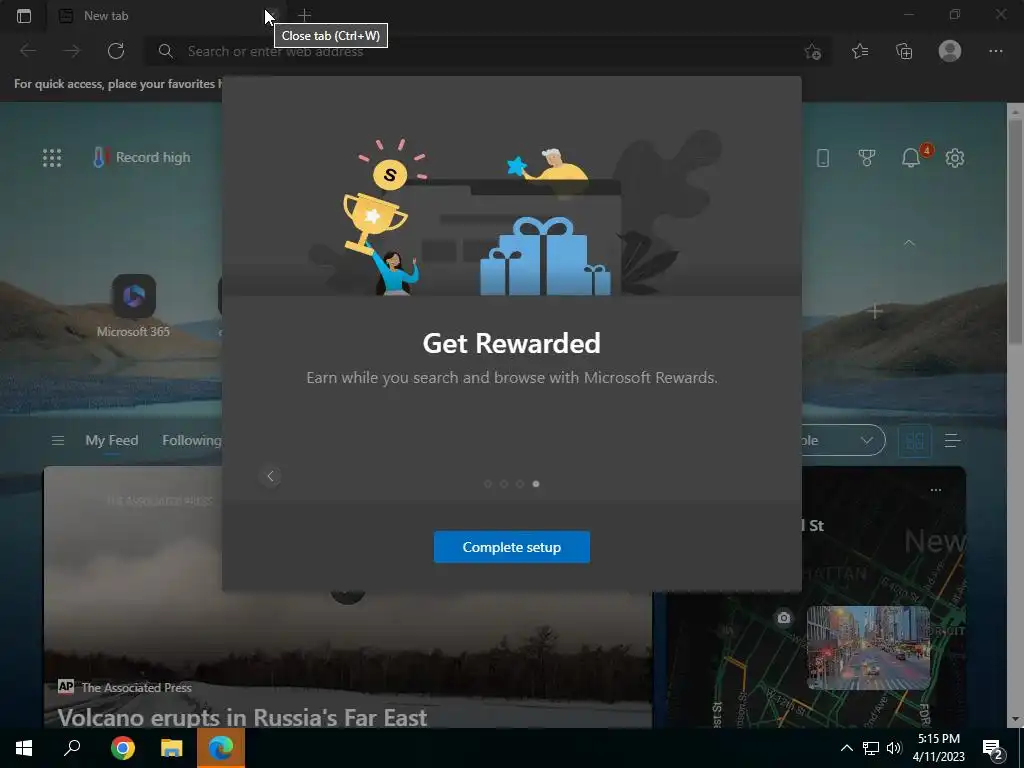
Task: Open Windows taskbar search
Action: click(72, 748)
